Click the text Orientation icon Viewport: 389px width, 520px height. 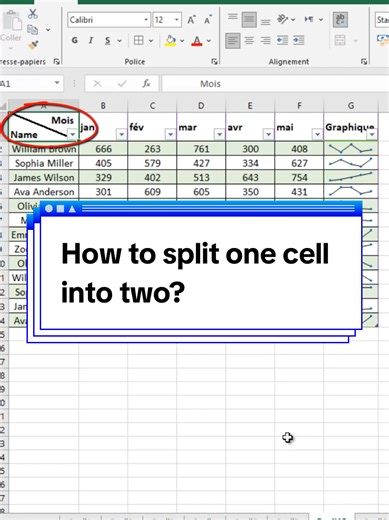[283, 19]
